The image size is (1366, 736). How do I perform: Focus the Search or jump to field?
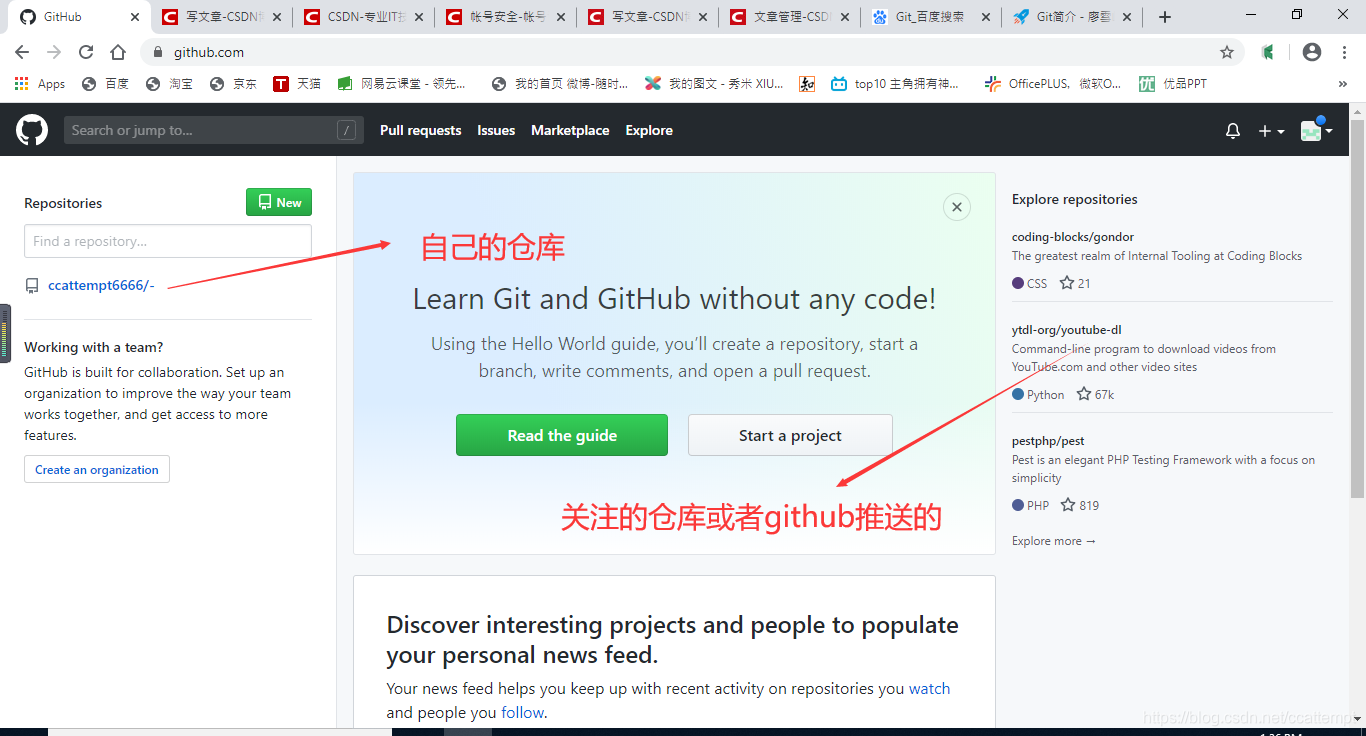[x=212, y=130]
